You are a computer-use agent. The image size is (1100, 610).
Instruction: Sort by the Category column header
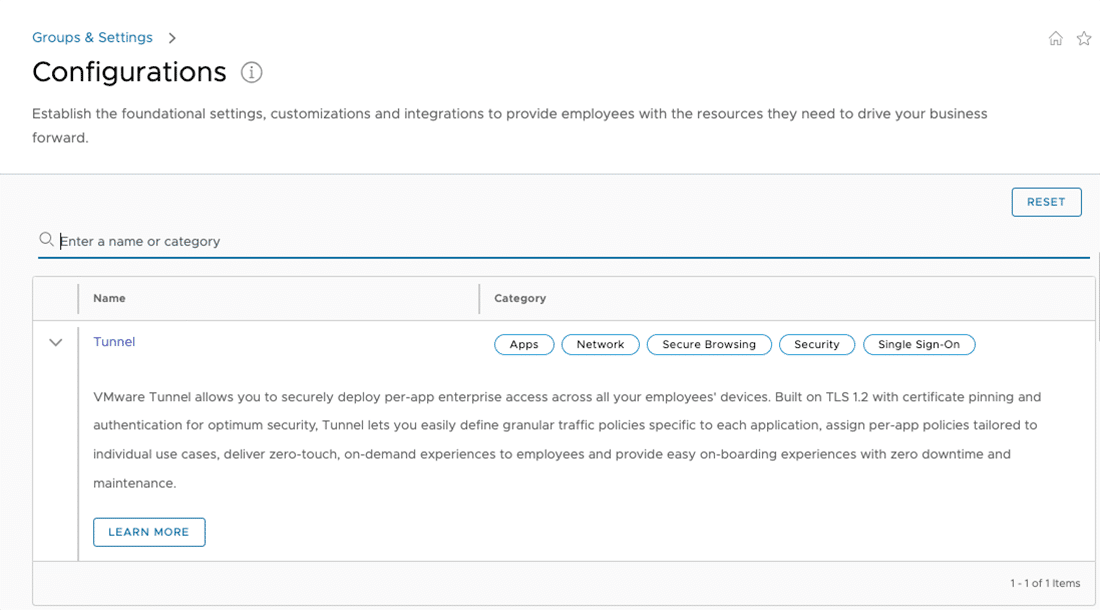pyautogui.click(x=520, y=298)
